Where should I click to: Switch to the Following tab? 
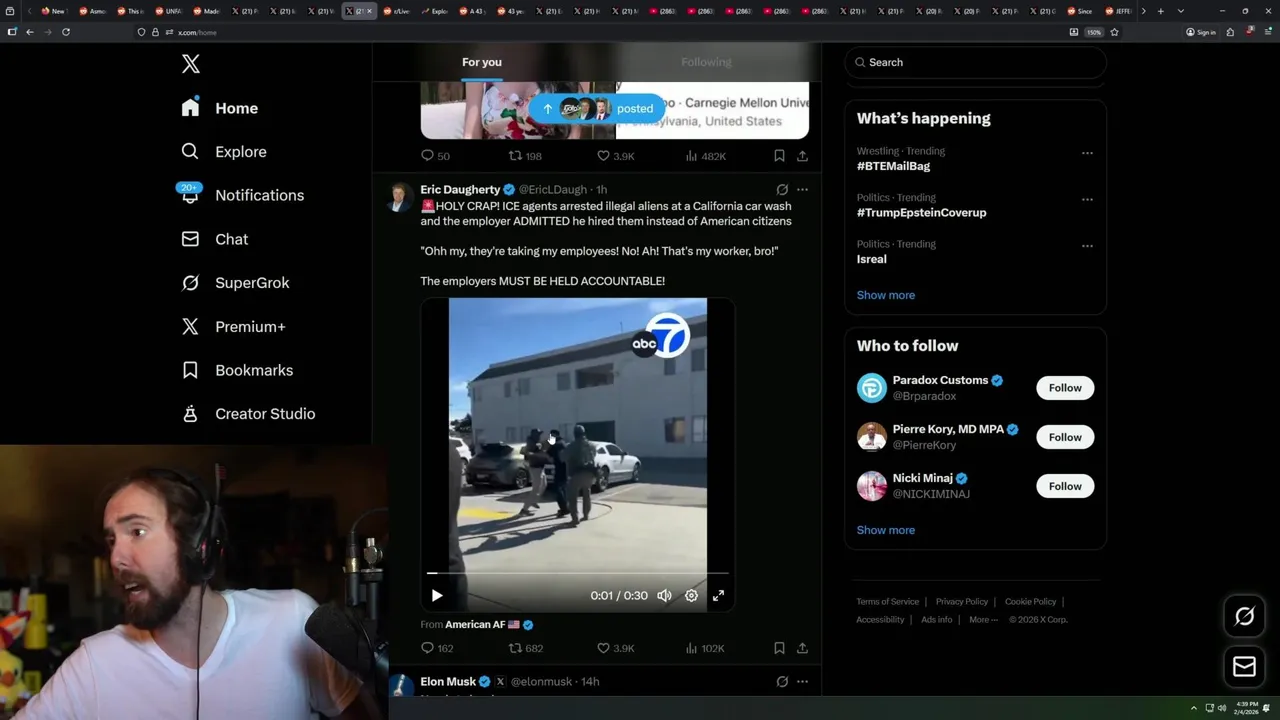[x=706, y=62]
